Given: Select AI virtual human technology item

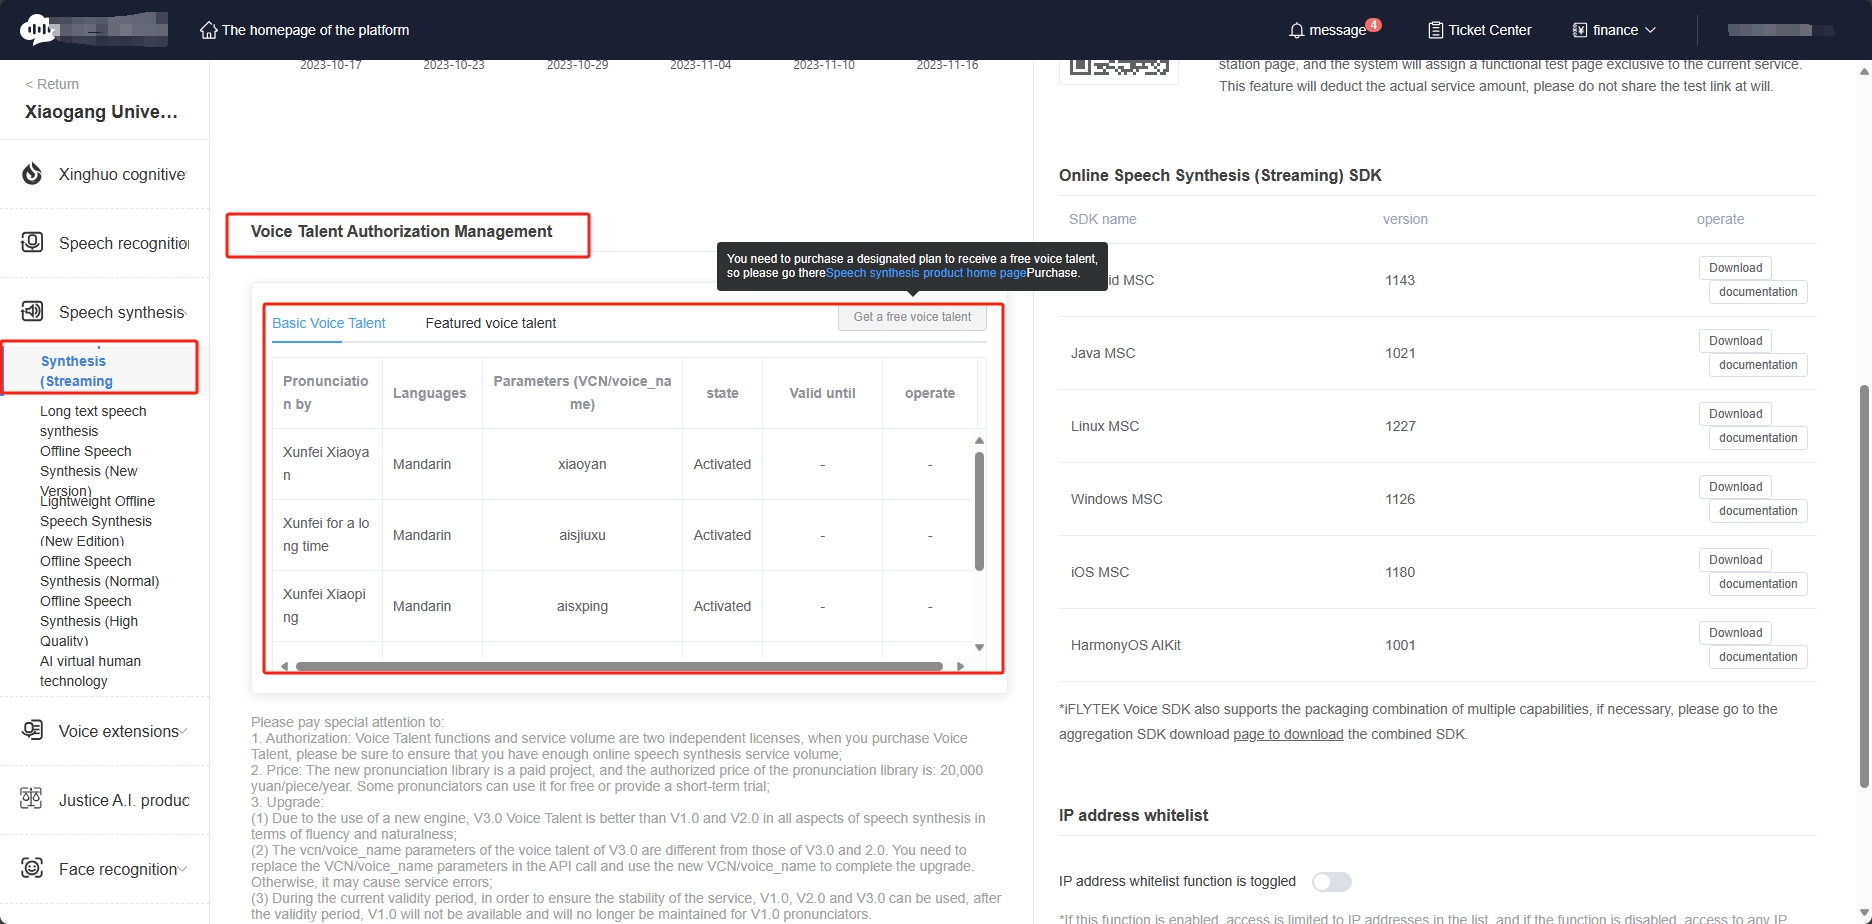Looking at the screenshot, I should pos(90,671).
